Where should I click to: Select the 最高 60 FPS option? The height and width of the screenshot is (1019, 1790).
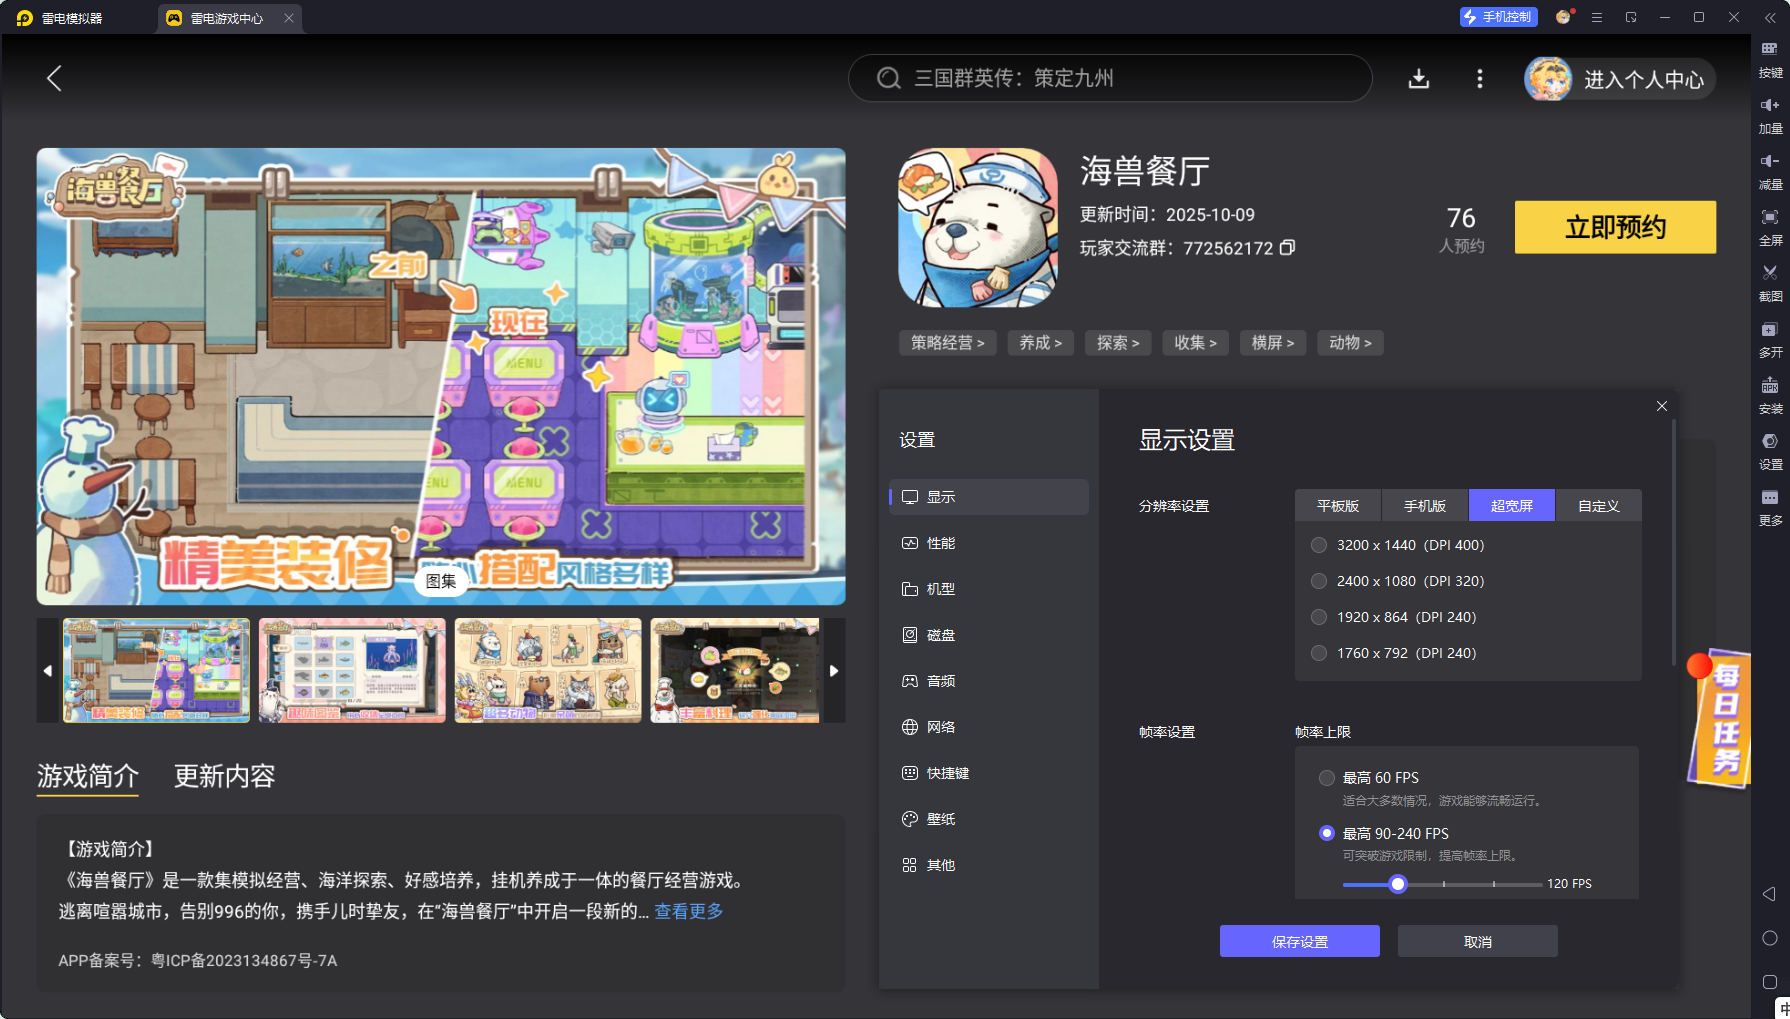click(1327, 778)
